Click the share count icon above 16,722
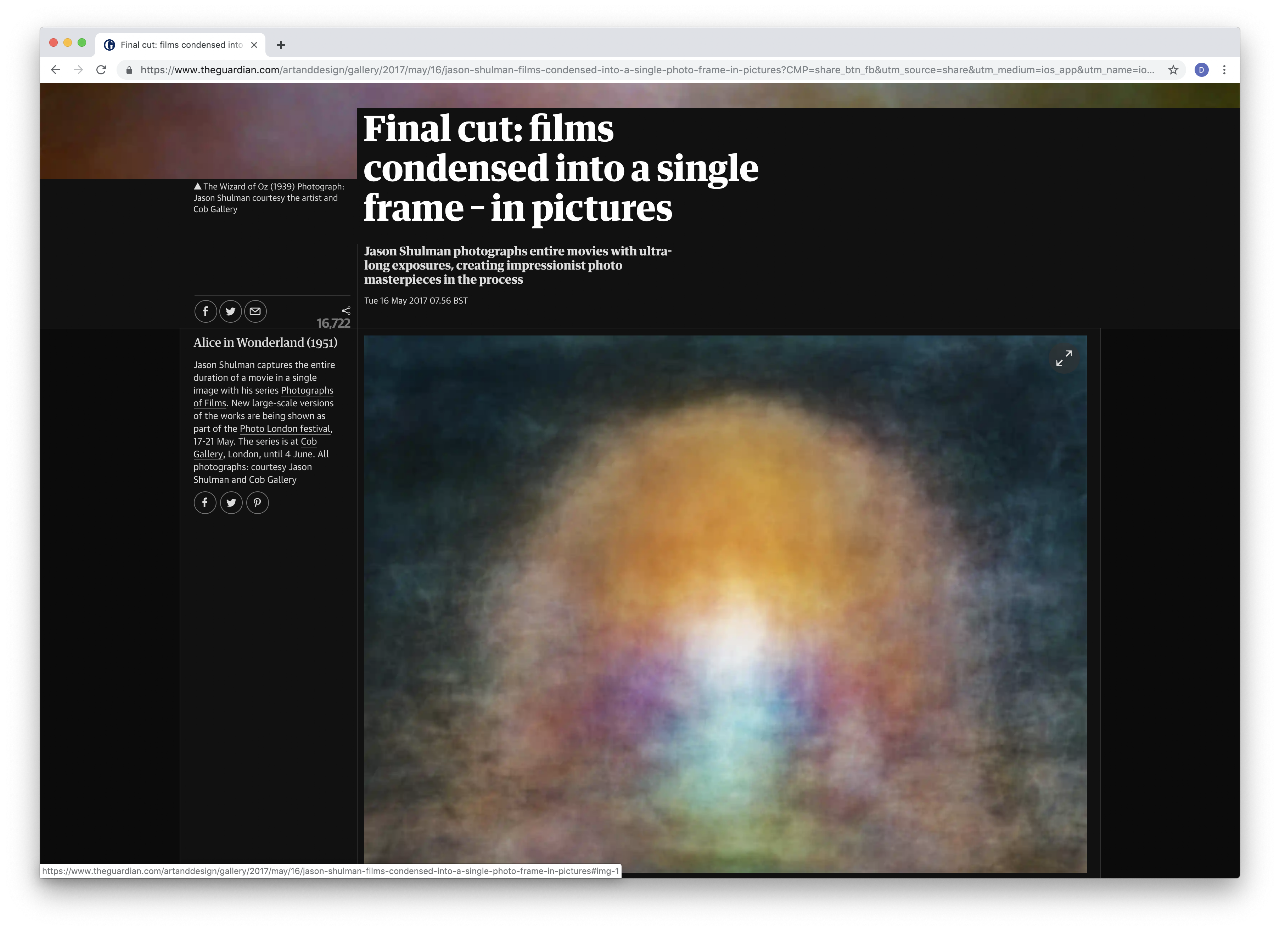This screenshot has height=931, width=1280. 346,310
